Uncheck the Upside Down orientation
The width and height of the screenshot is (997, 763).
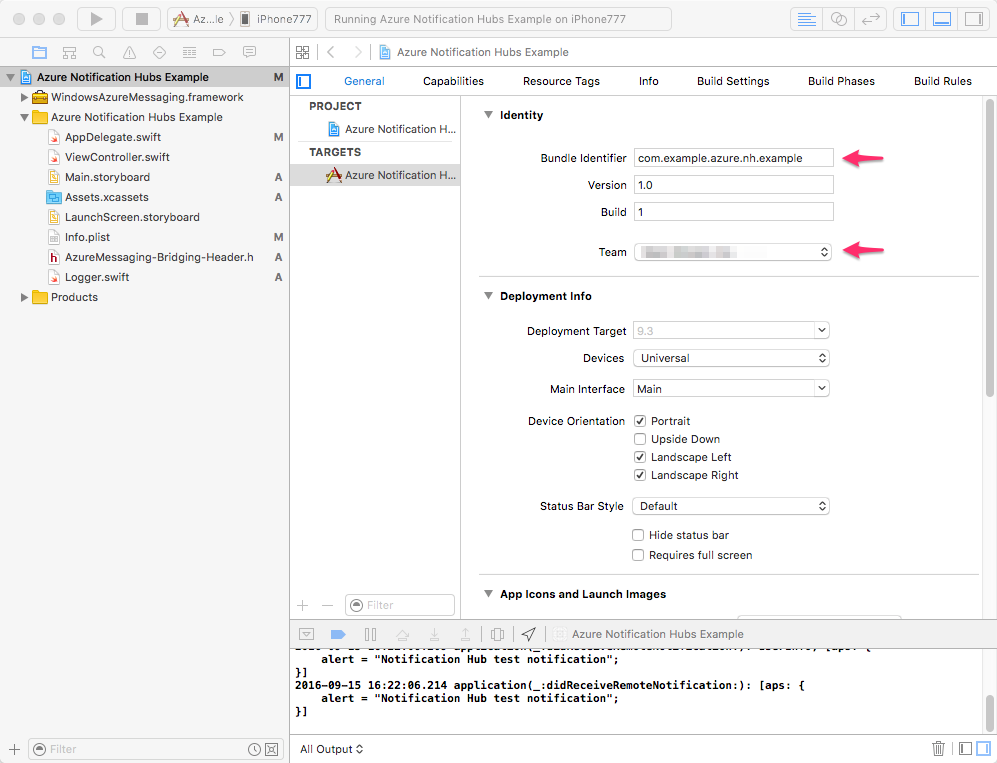pyautogui.click(x=638, y=439)
